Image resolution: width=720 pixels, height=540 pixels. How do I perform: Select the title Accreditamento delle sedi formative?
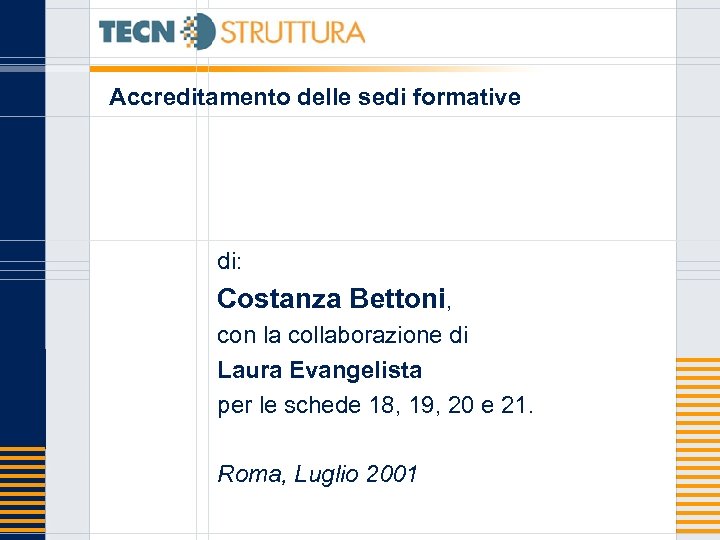pos(315,97)
